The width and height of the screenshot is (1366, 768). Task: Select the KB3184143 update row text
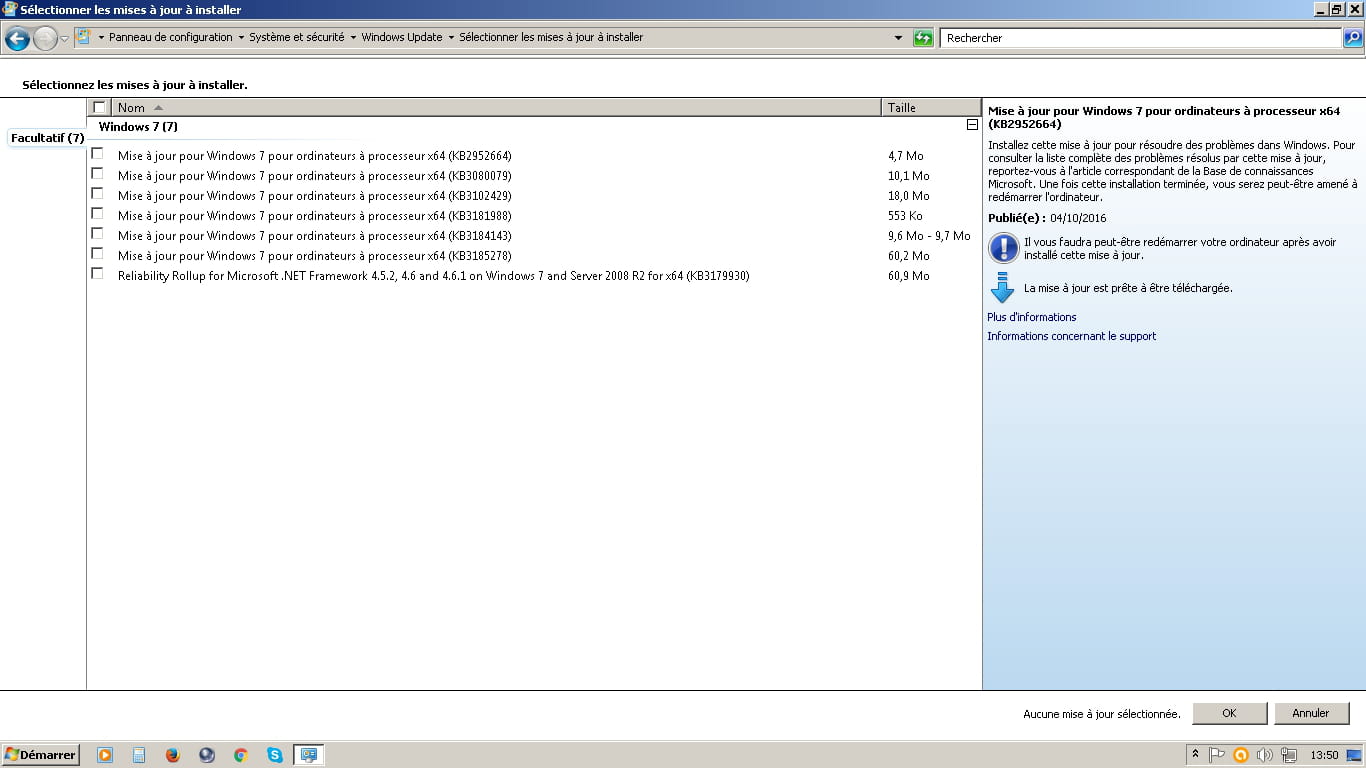tap(314, 236)
